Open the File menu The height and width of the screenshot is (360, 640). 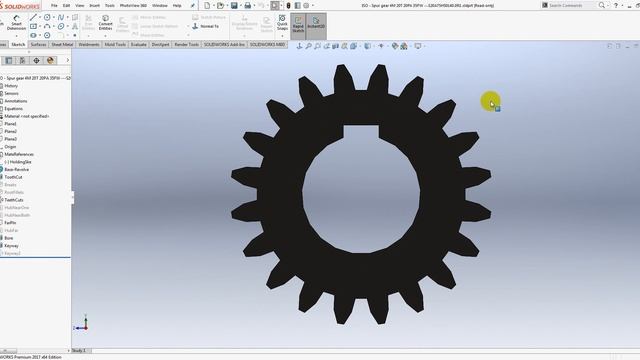point(54,6)
